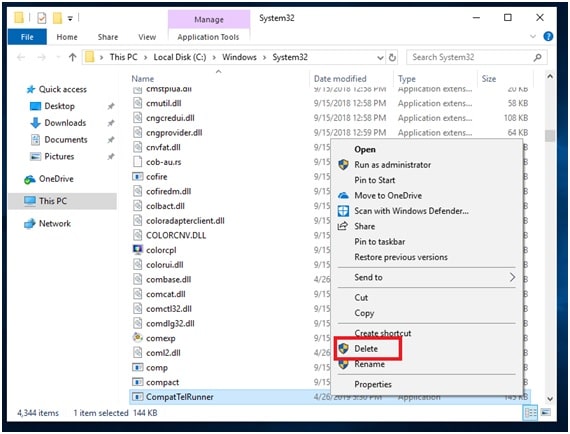Click the chevron after Windows in breadcrumb
This screenshot has height=434, width=570.
click(264, 57)
